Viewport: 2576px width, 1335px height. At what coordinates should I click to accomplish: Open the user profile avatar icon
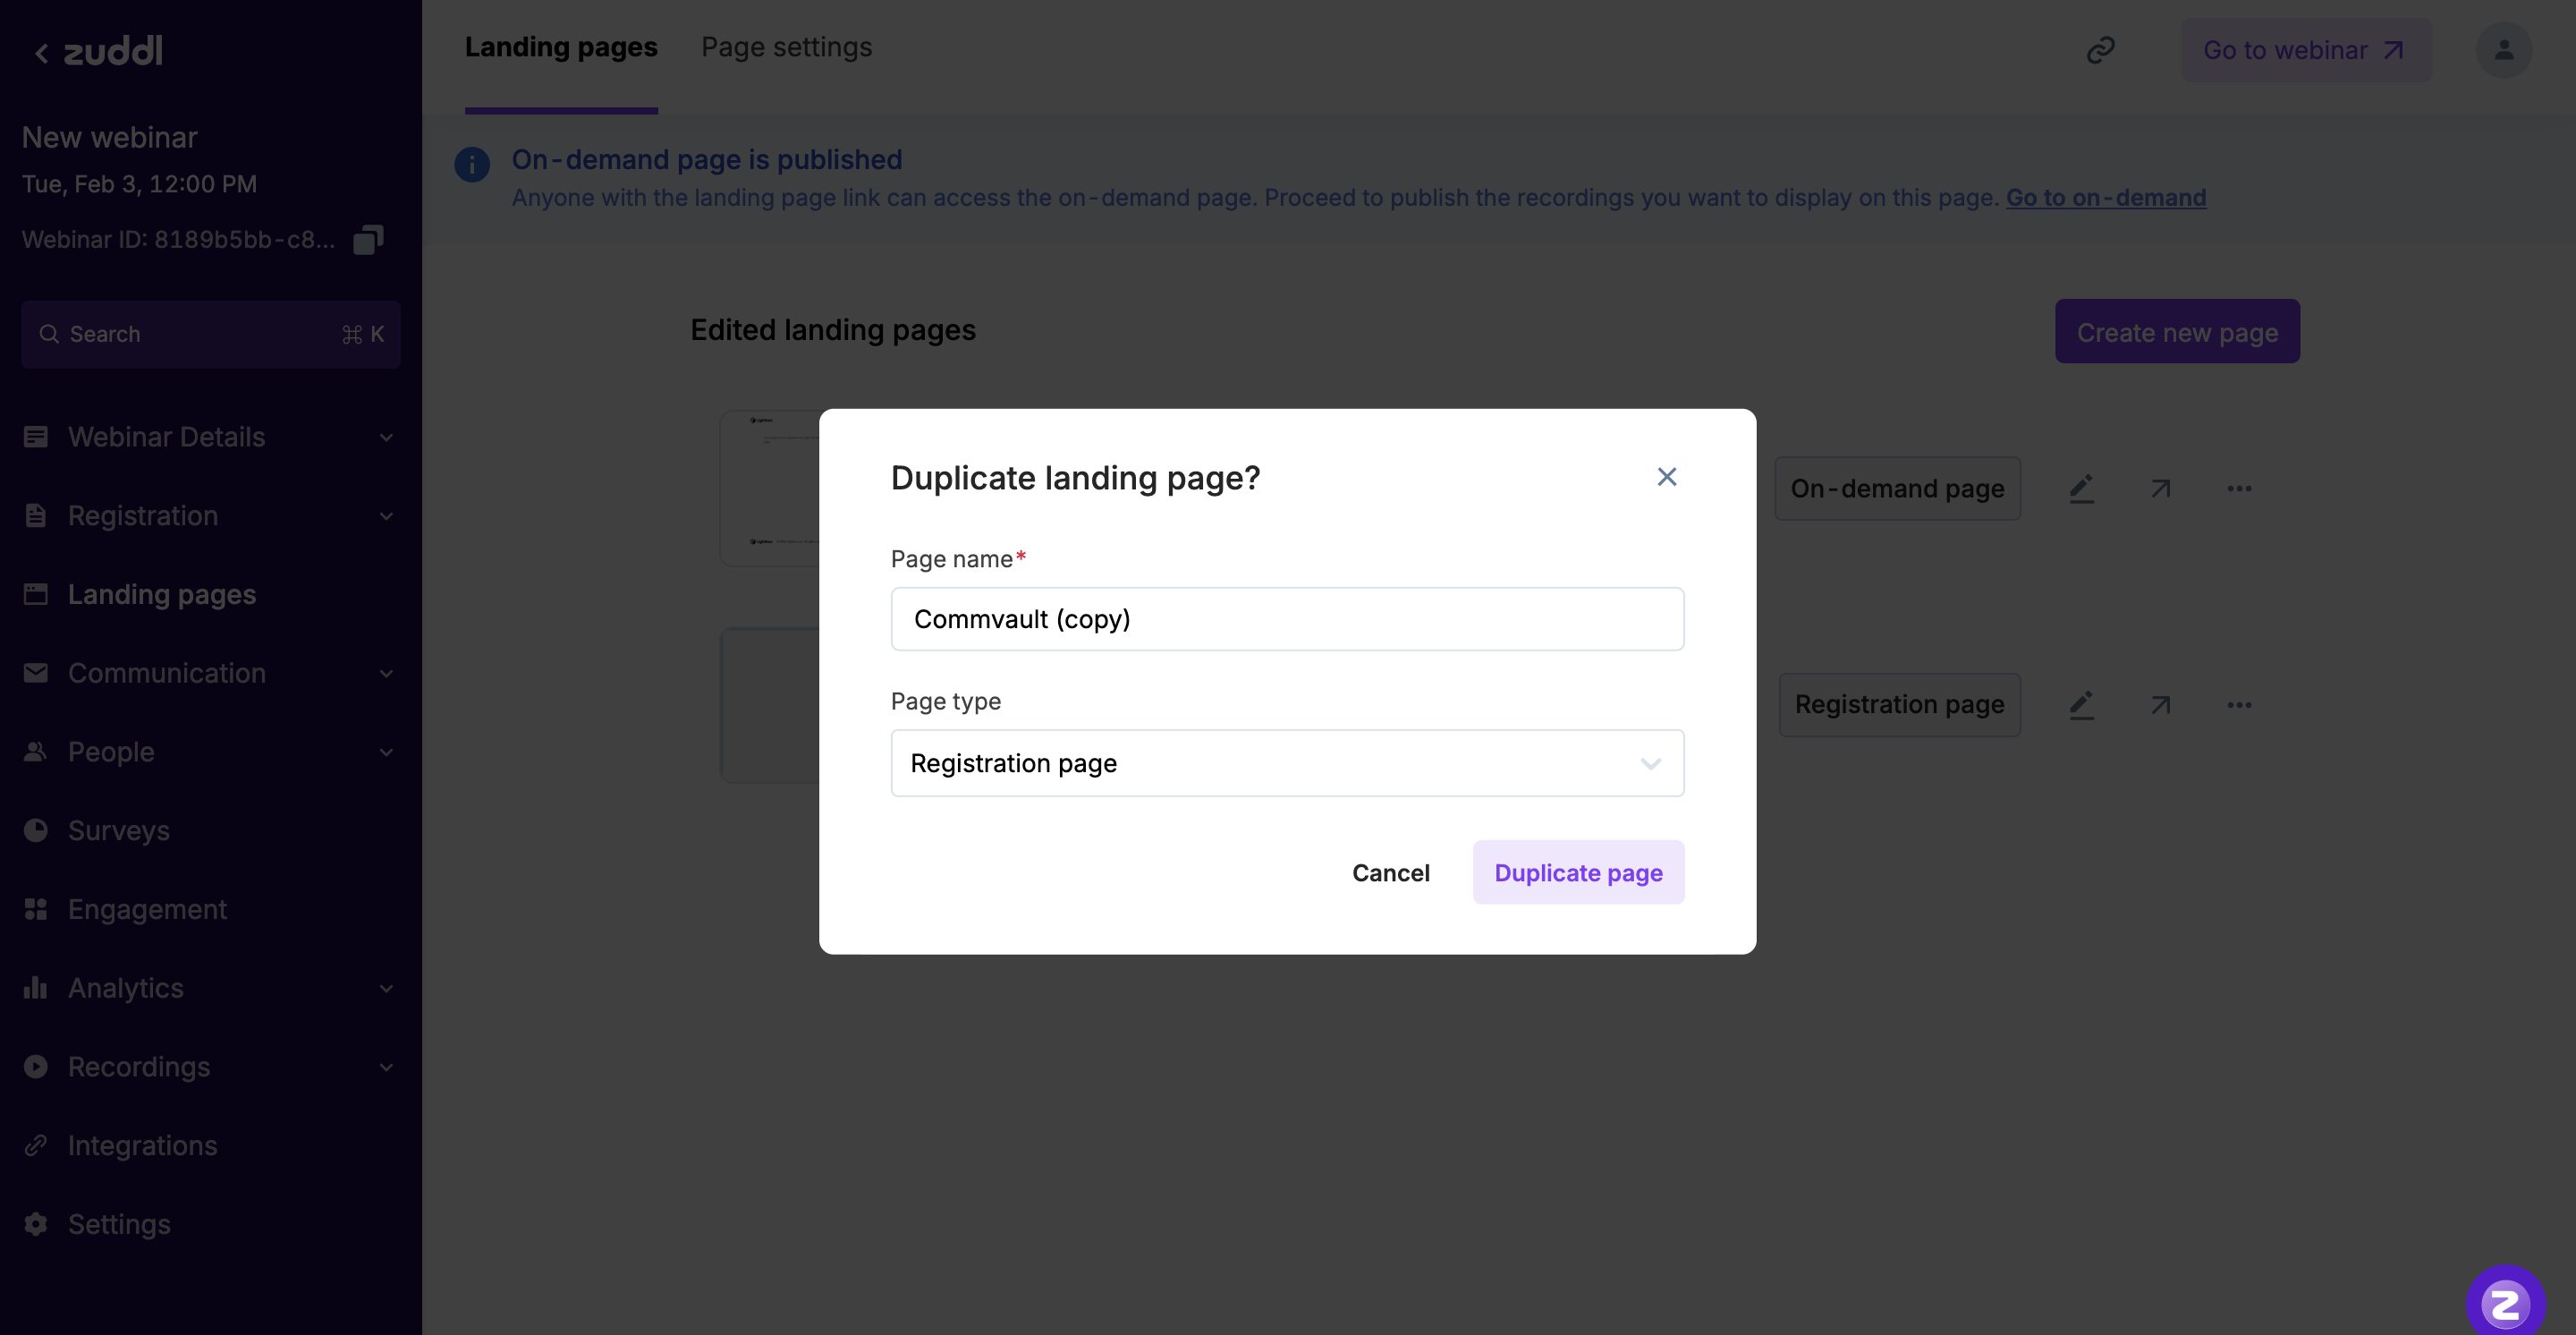click(2503, 50)
